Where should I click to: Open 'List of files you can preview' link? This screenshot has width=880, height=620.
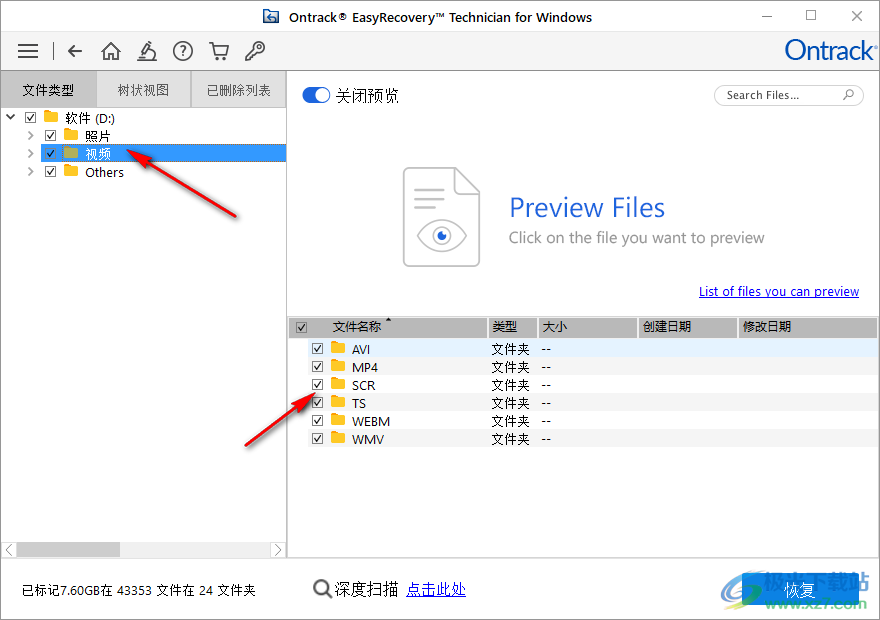click(x=778, y=291)
